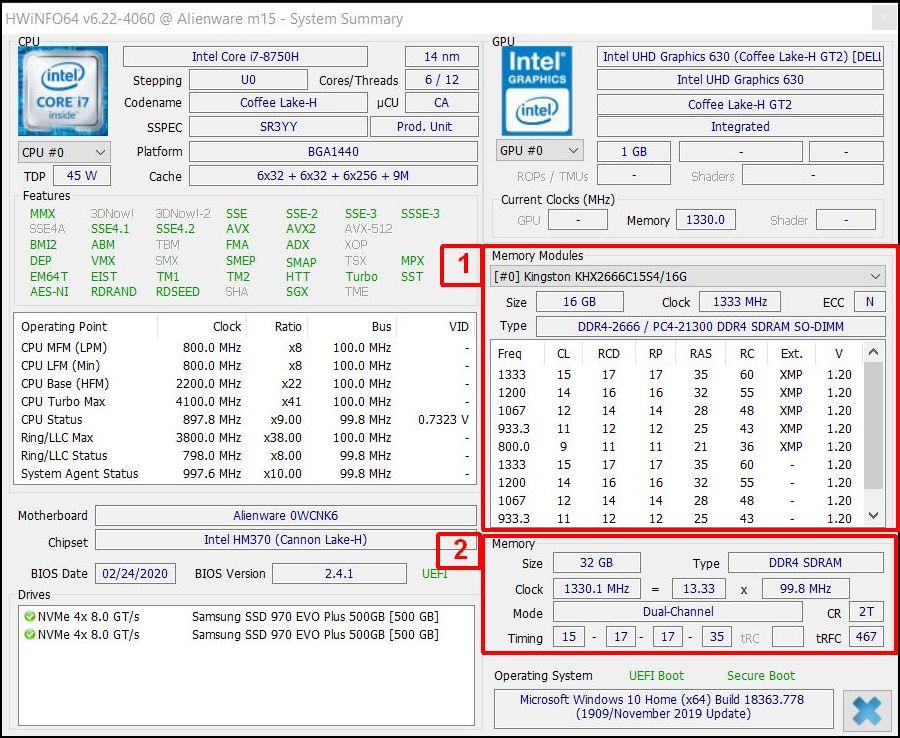Image resolution: width=900 pixels, height=738 pixels.
Task: Click the tRFC 467 field
Action: [x=866, y=636]
